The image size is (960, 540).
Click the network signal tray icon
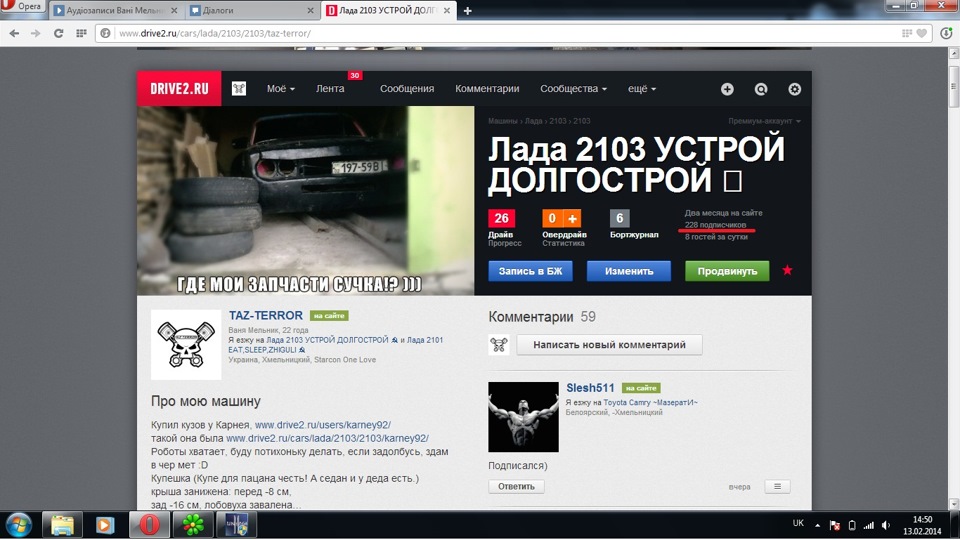point(869,525)
